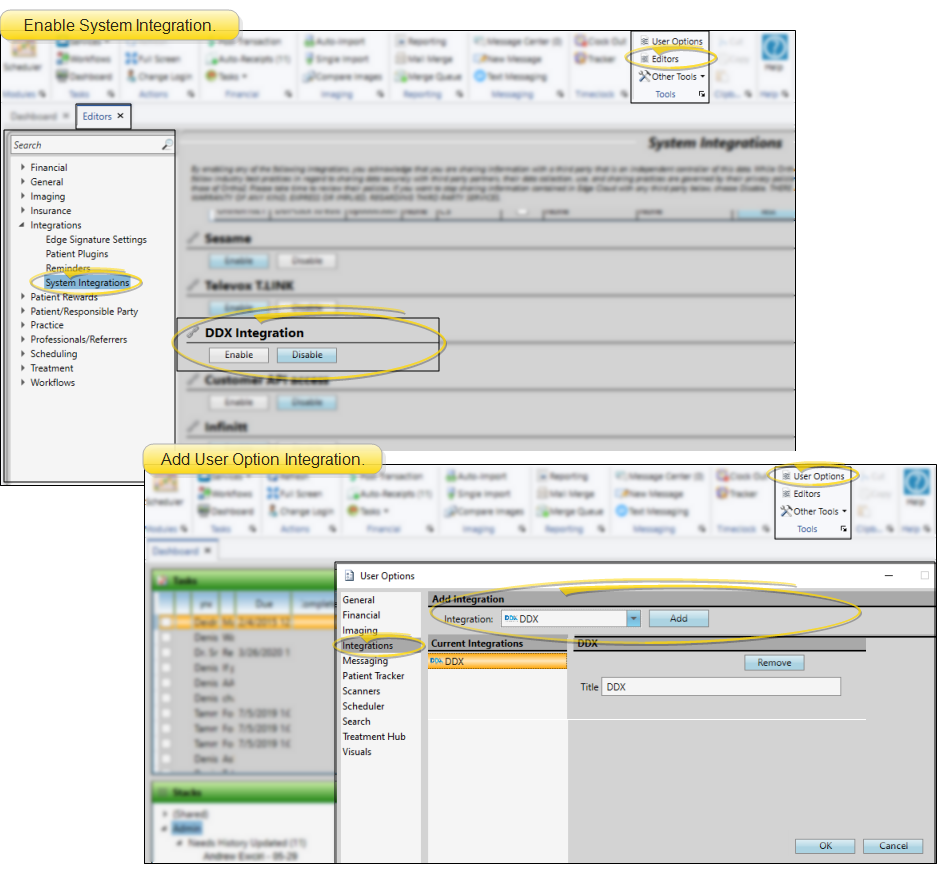Click the pencil icon beside DDX Integration

click(x=194, y=333)
